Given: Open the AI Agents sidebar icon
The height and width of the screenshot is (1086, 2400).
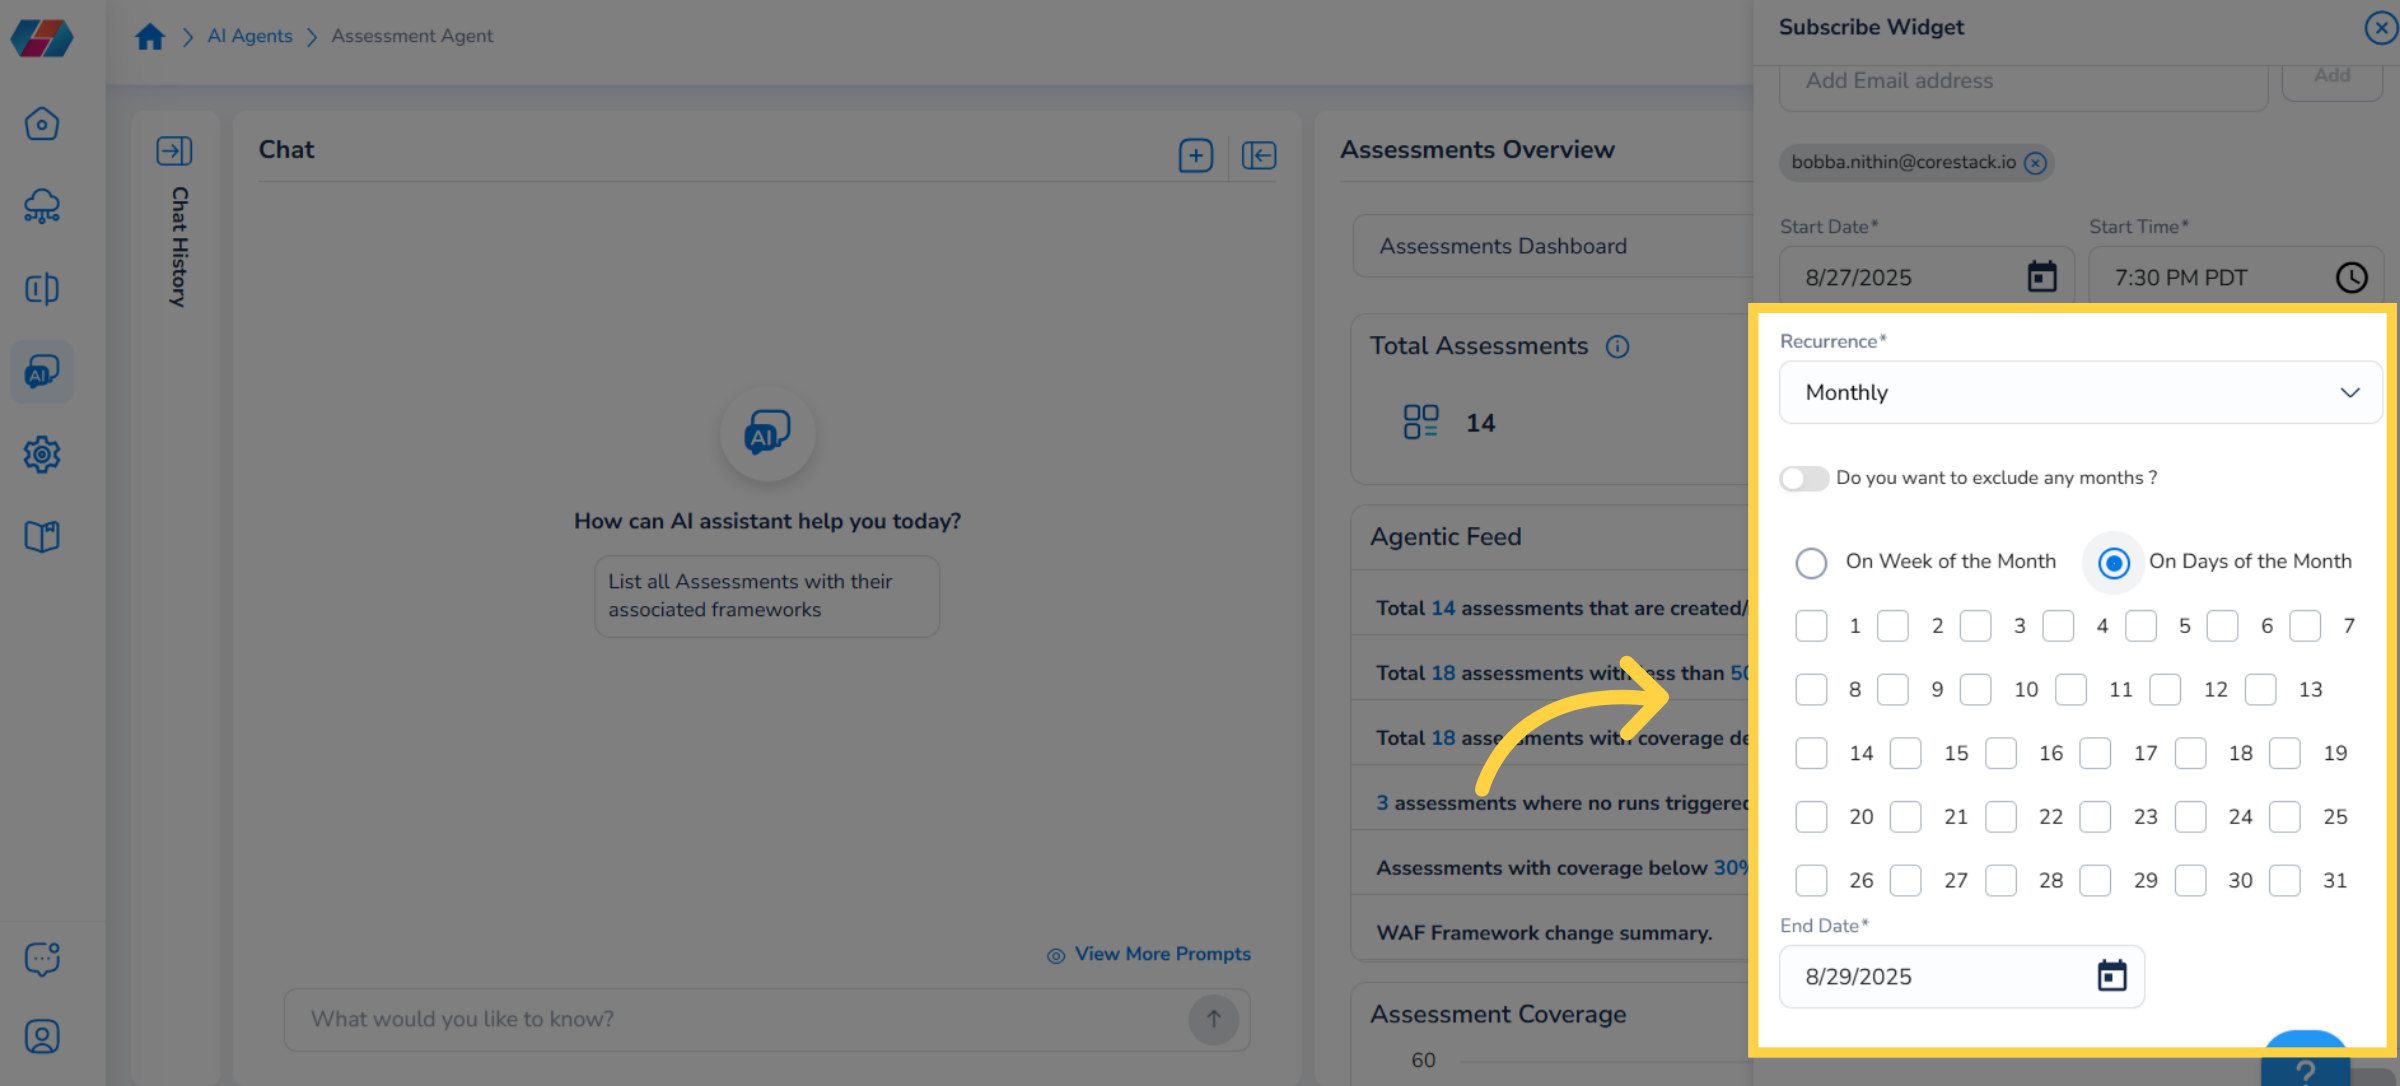Looking at the screenshot, I should coord(42,372).
